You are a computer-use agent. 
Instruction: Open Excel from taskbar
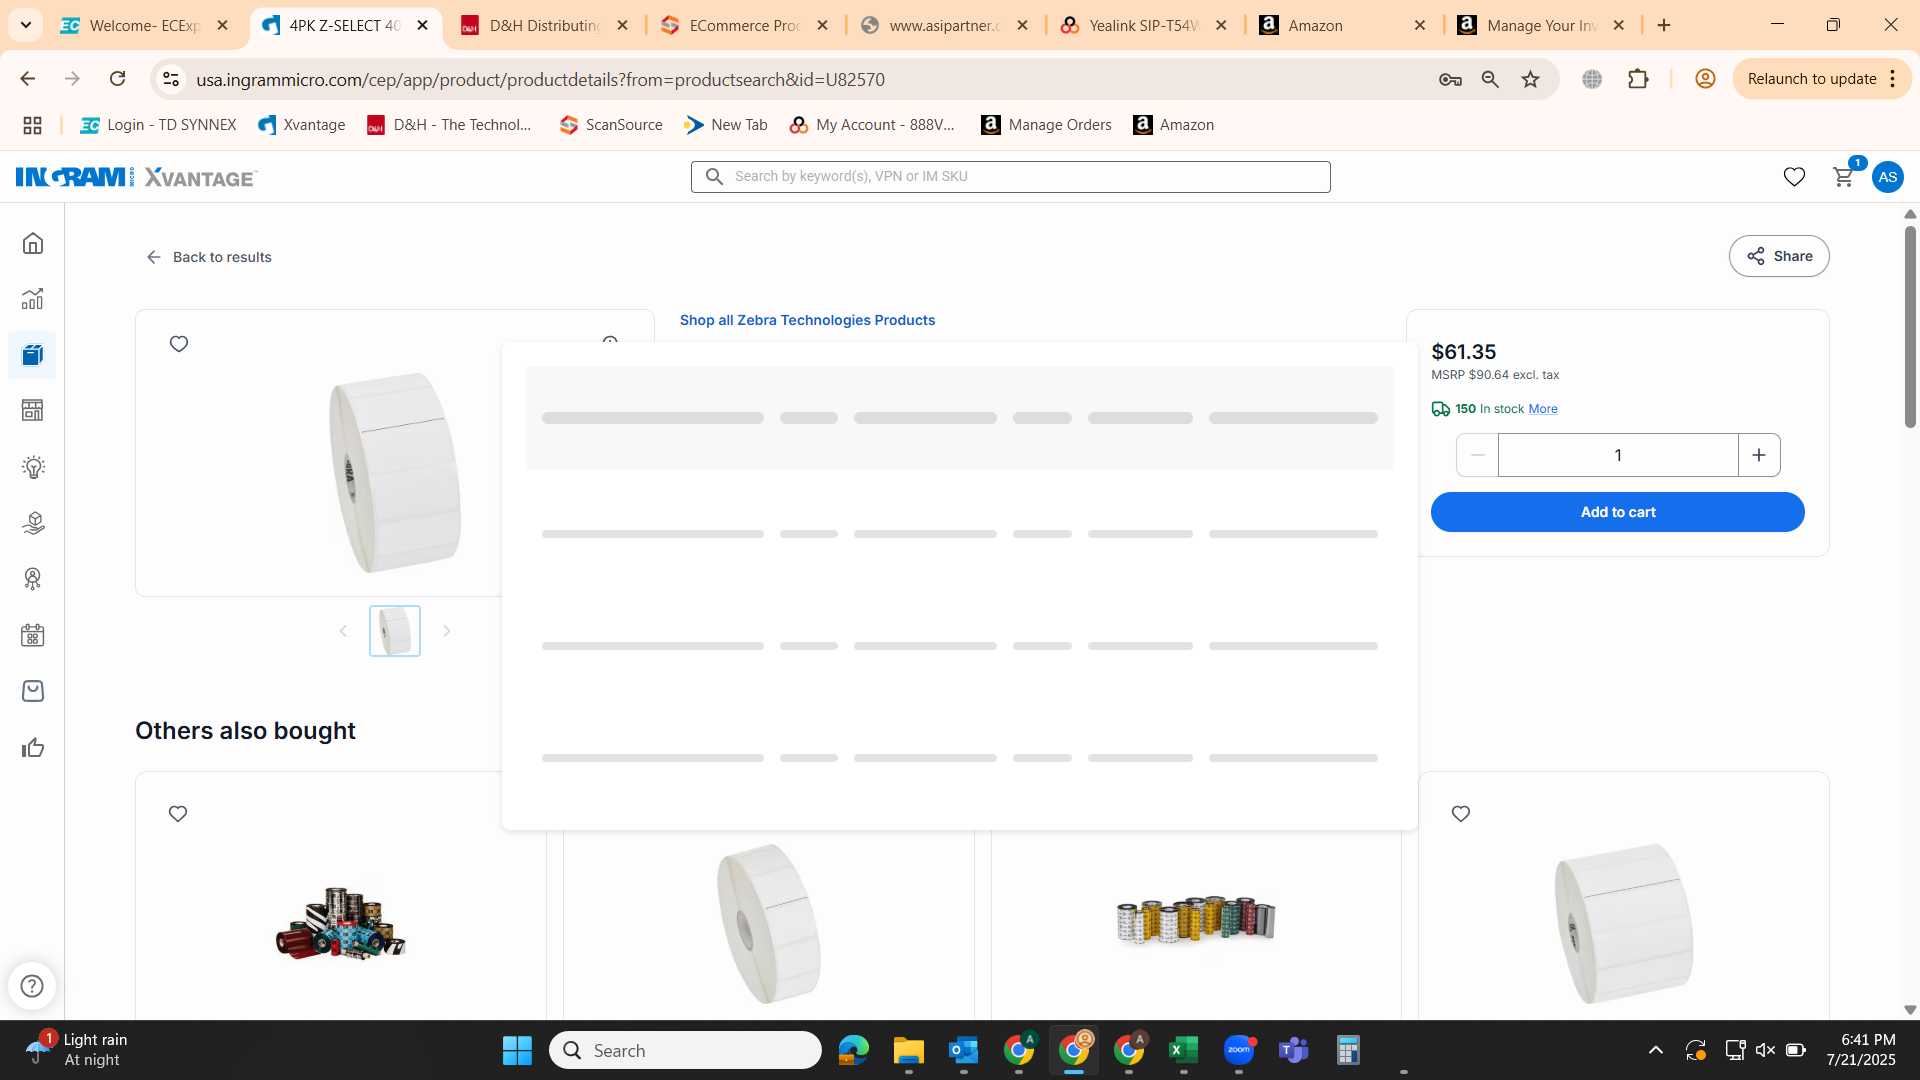click(1183, 1050)
